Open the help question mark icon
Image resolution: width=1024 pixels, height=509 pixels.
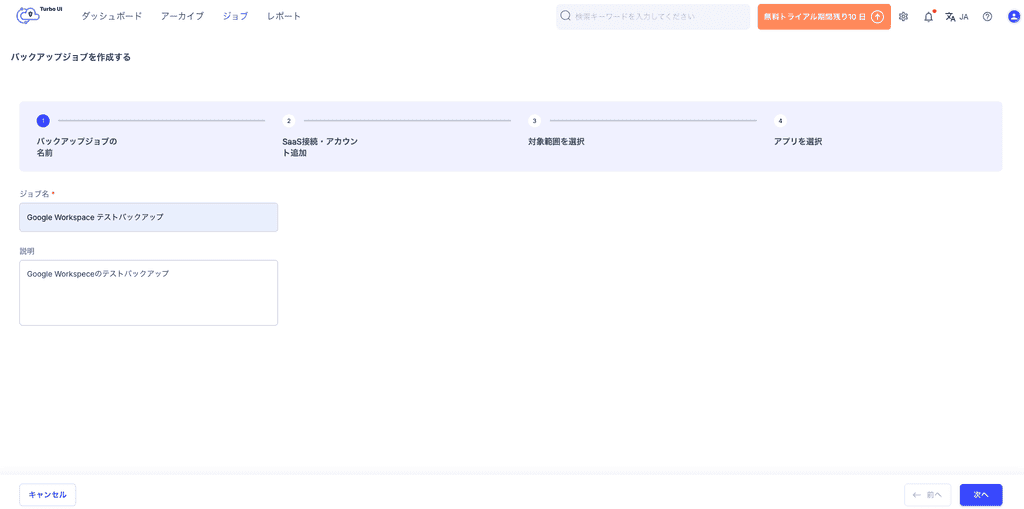987,17
